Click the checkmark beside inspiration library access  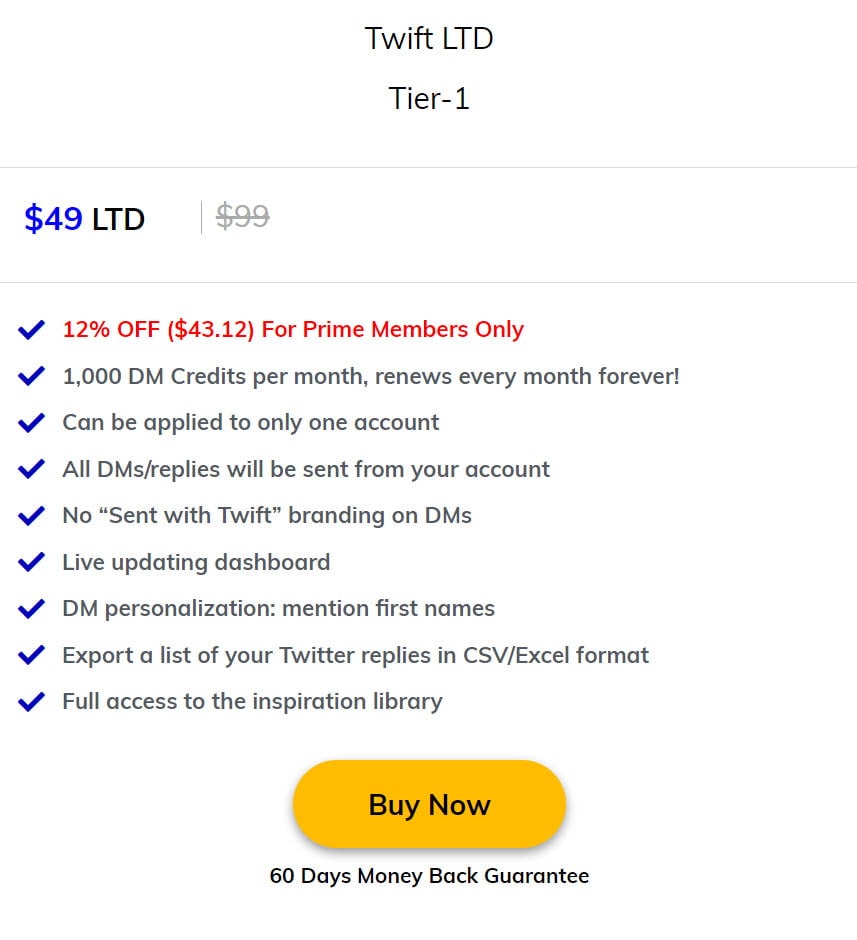pyautogui.click(x=31, y=701)
